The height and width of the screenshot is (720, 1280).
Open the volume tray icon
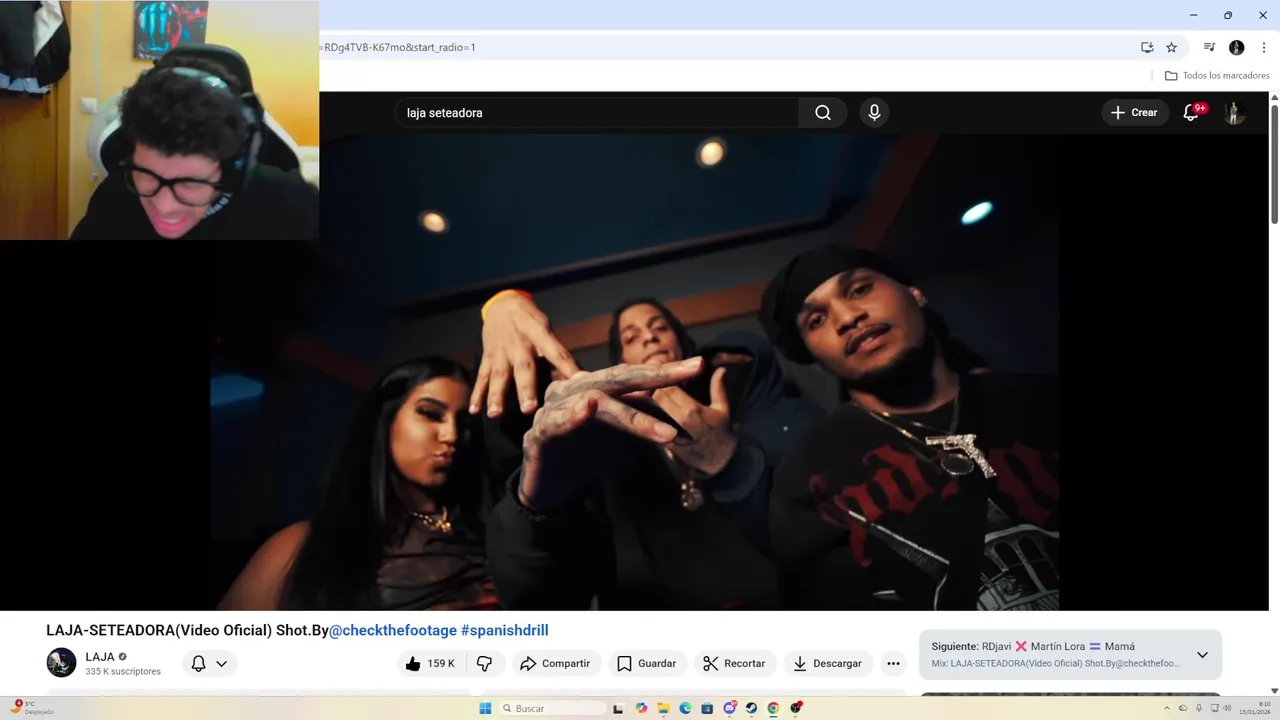1226,708
